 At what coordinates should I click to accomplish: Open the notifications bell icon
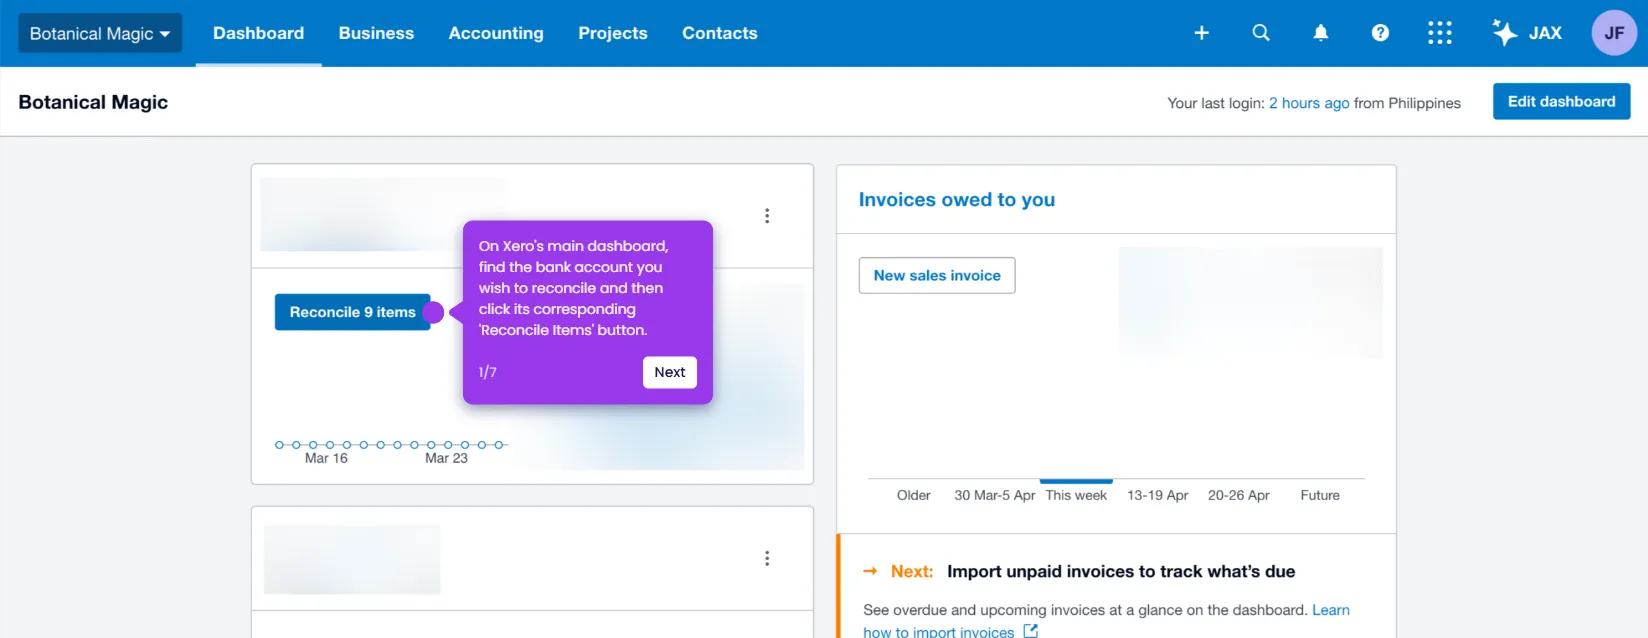click(x=1321, y=33)
